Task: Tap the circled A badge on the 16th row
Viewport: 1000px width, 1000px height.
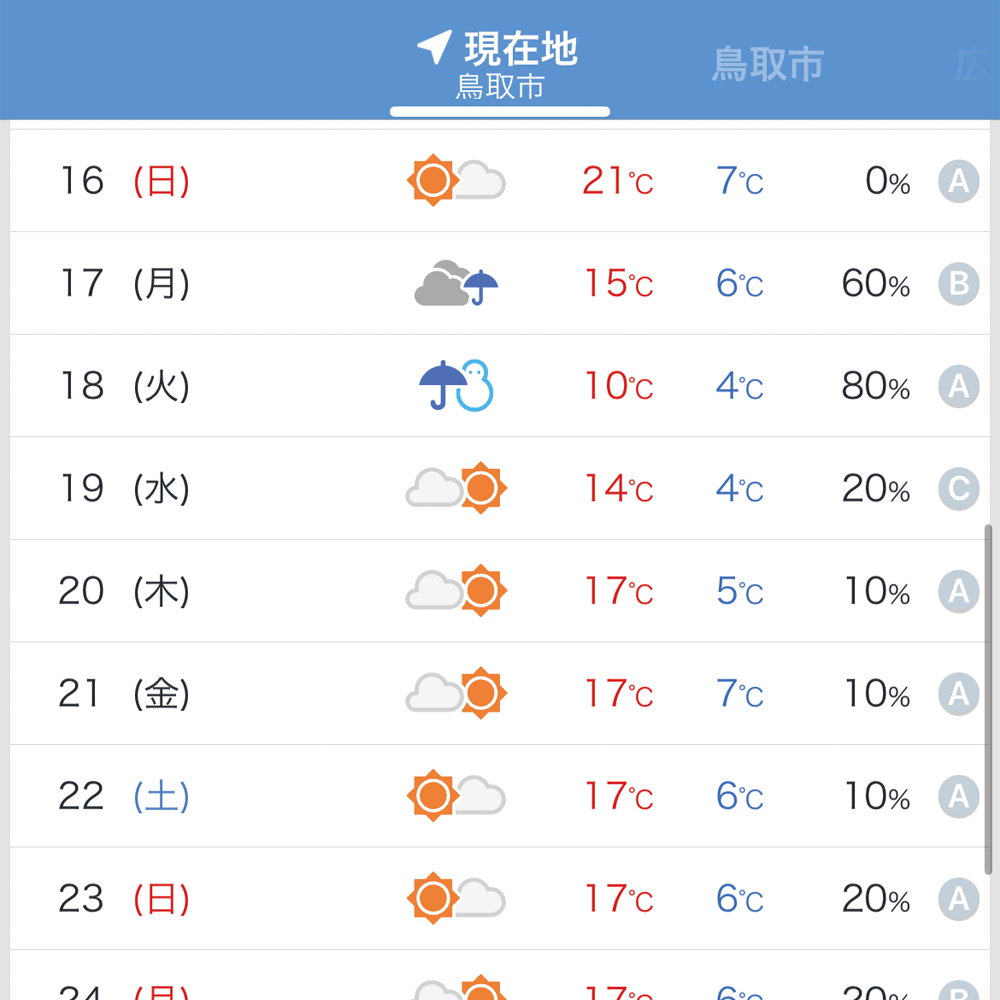Action: (958, 180)
